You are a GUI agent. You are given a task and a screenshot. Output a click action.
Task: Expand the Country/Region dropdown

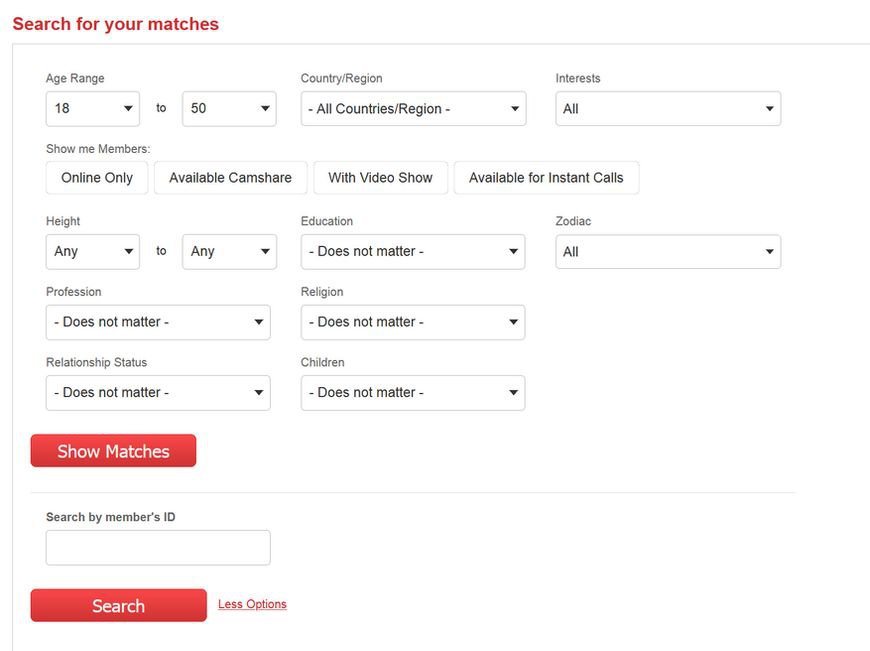click(x=413, y=109)
